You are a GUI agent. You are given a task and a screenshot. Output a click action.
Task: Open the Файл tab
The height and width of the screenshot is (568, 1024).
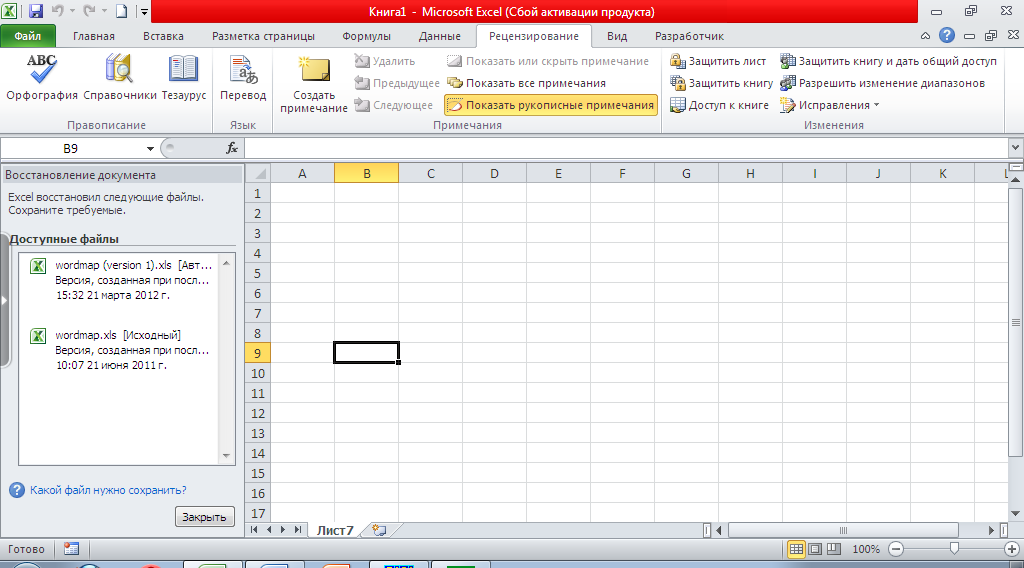point(27,36)
